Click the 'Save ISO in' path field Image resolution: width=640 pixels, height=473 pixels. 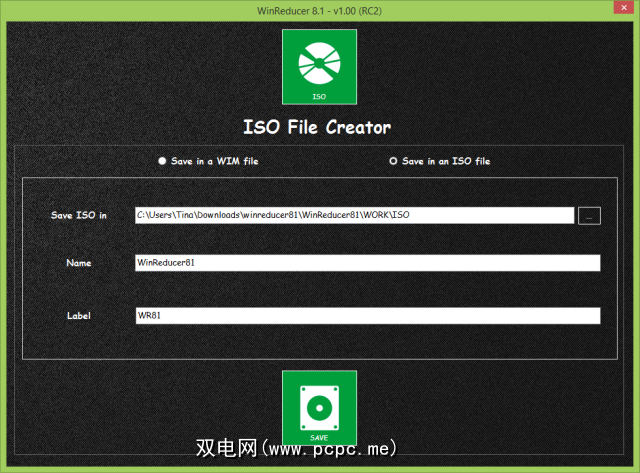[354, 215]
